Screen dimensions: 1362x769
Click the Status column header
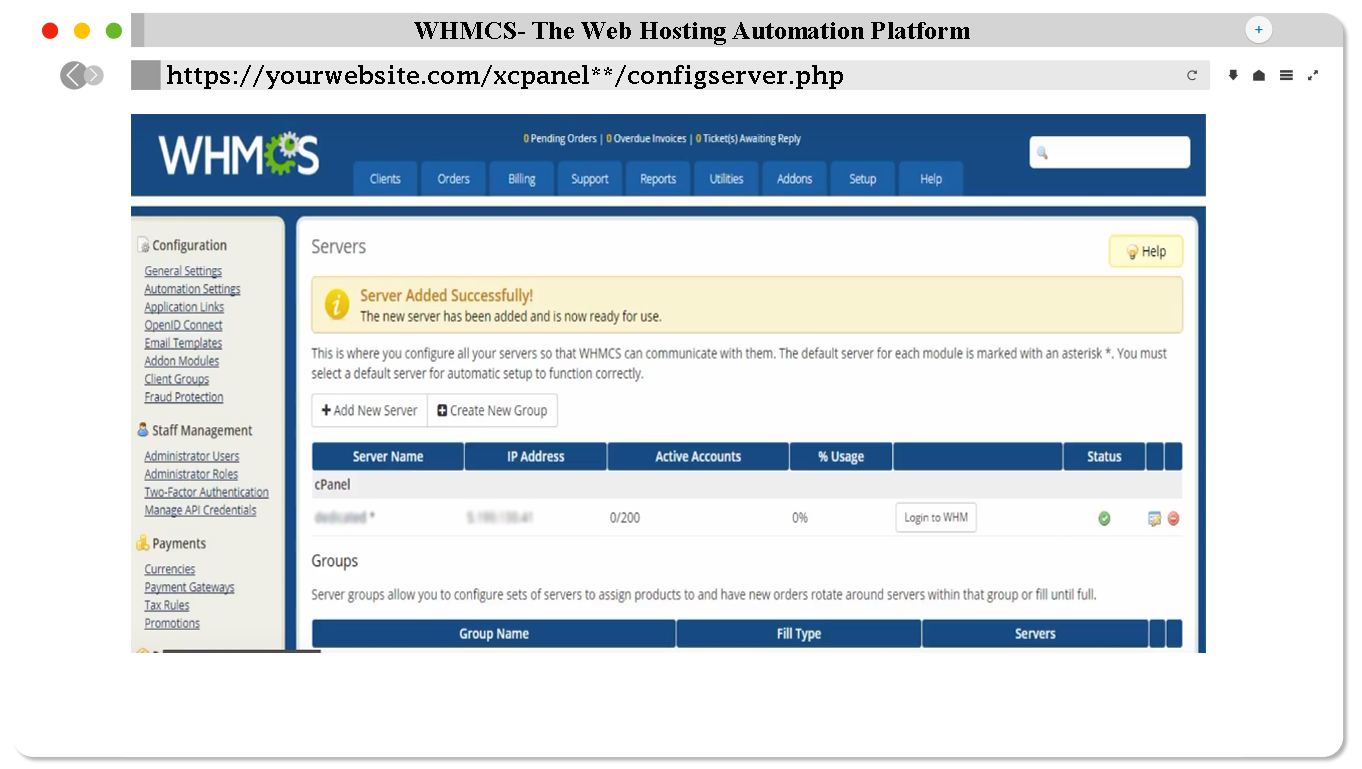click(1104, 457)
